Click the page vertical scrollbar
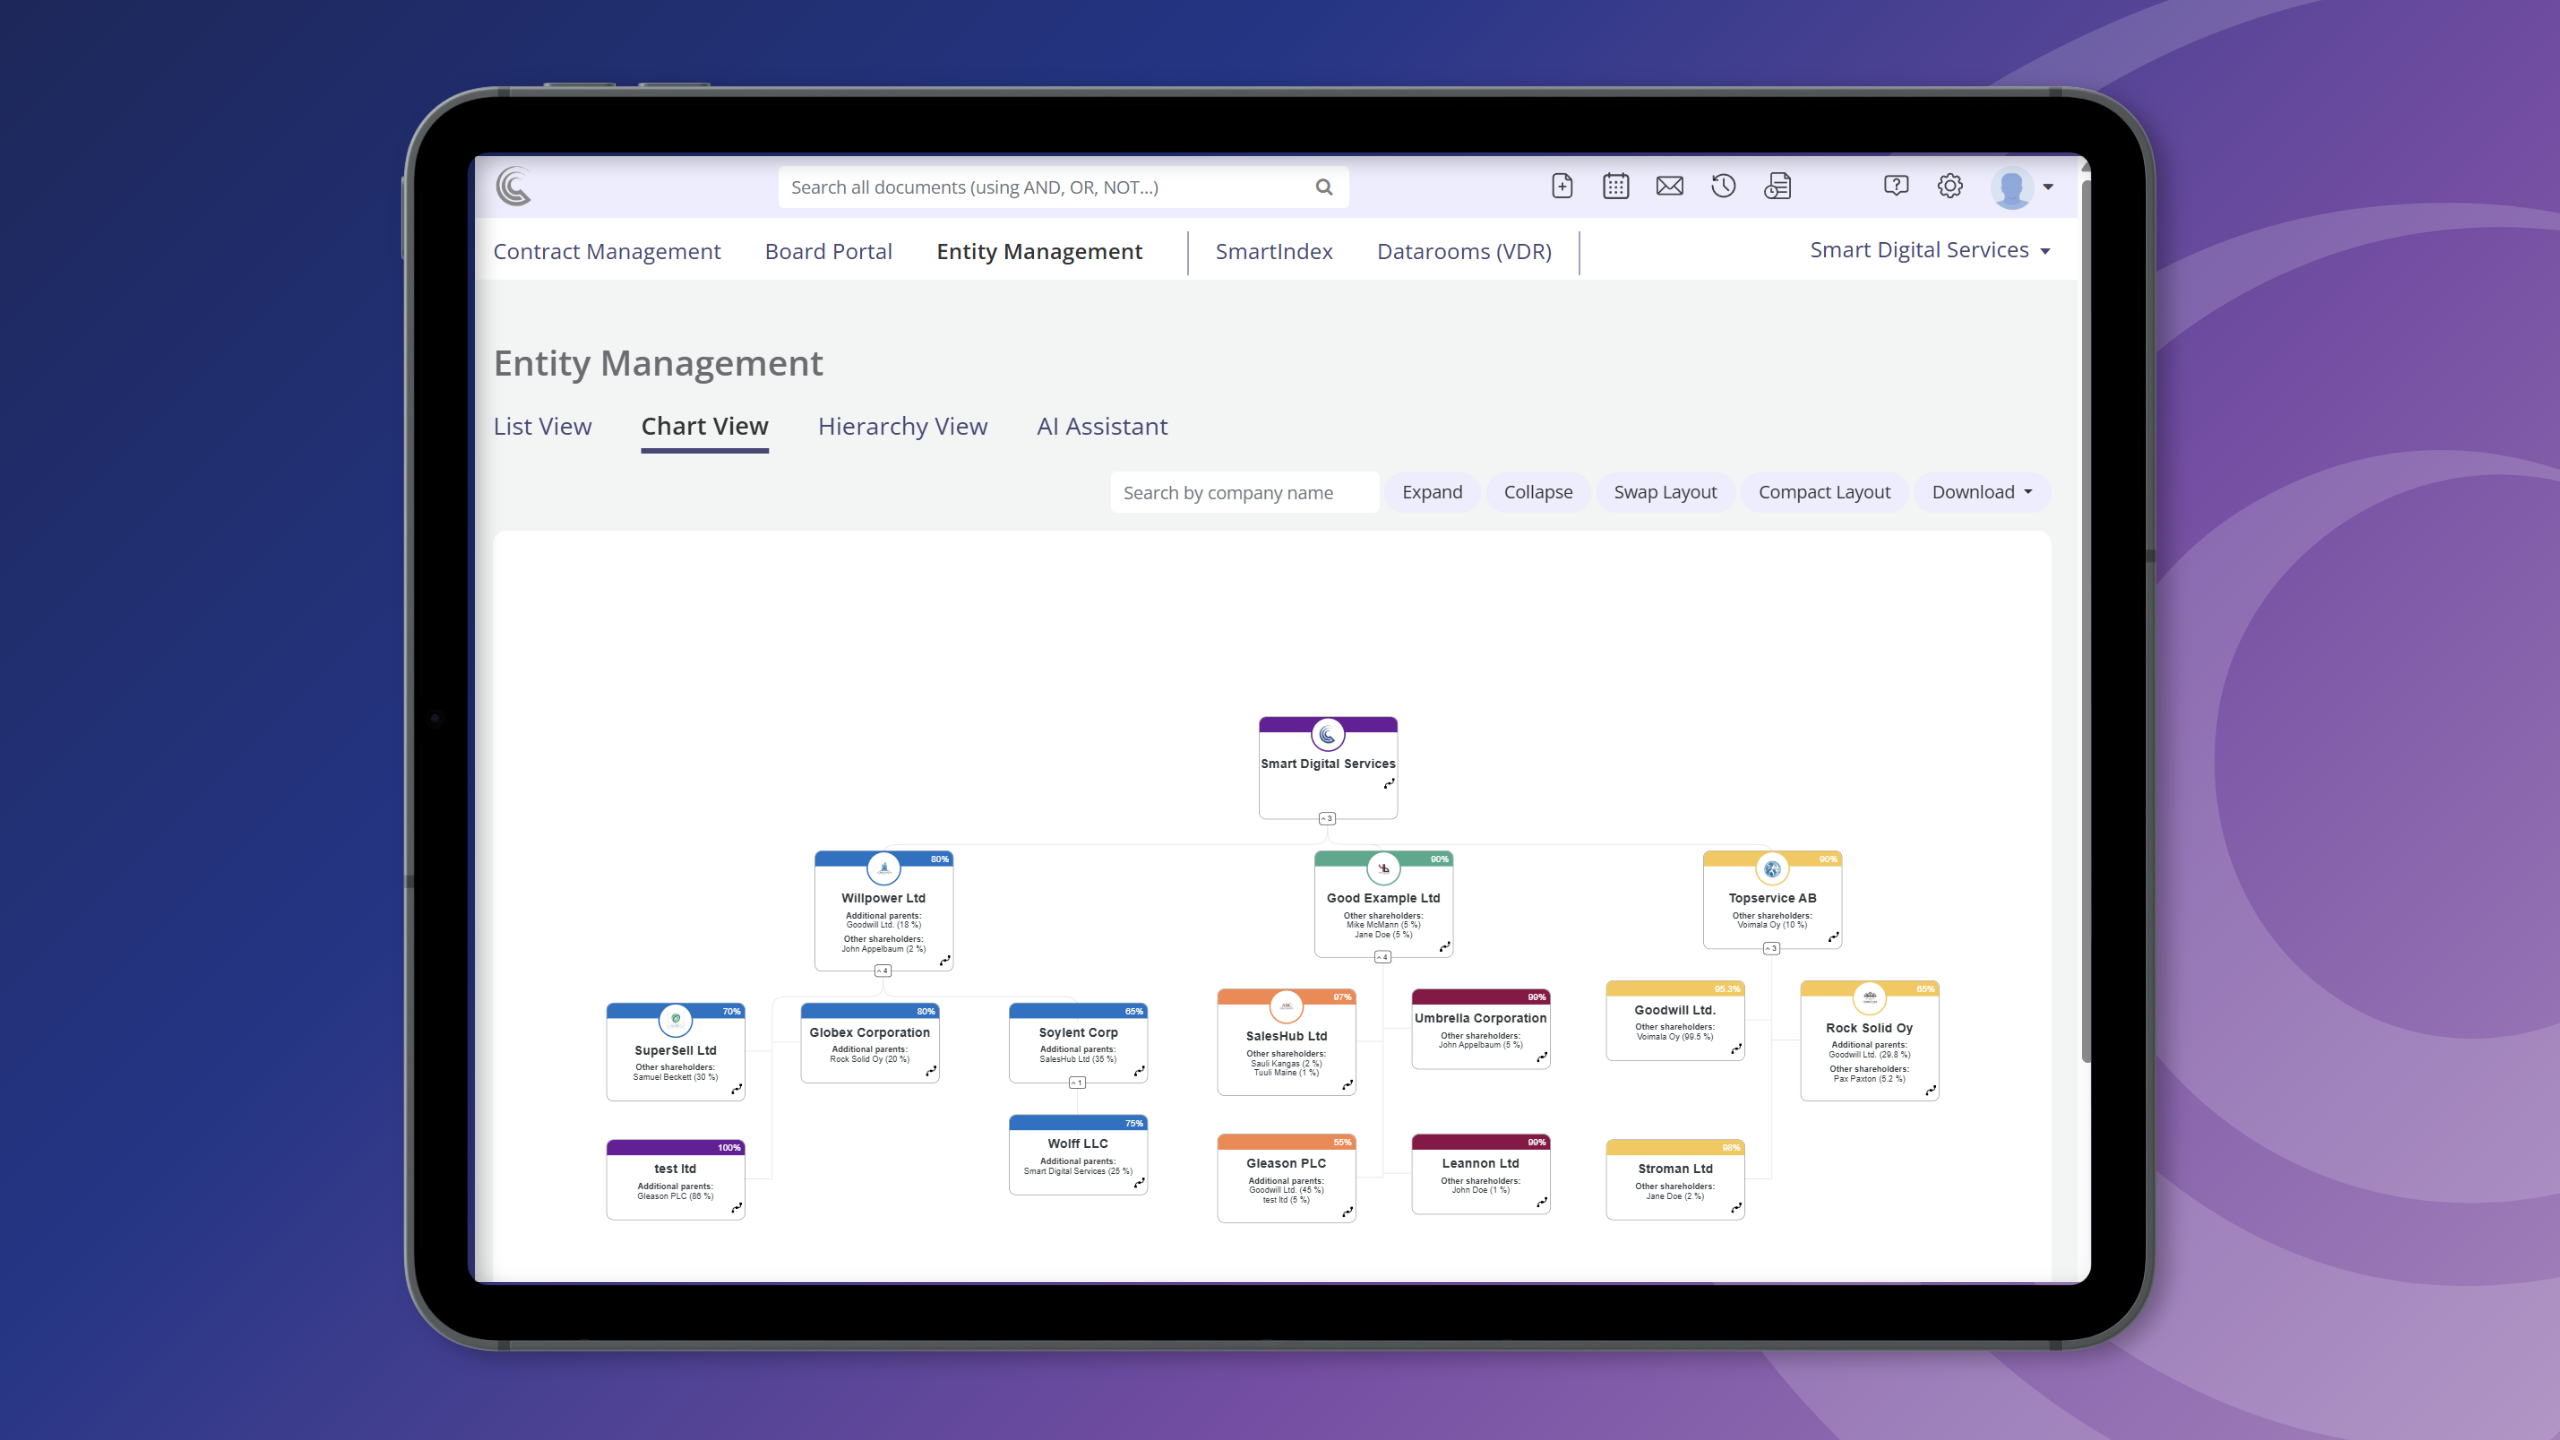 [x=2085, y=620]
